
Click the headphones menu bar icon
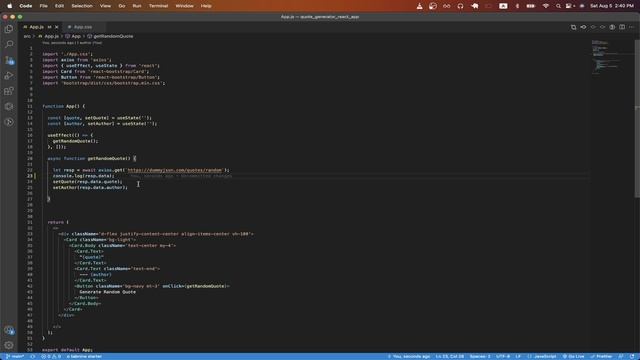(460, 6)
